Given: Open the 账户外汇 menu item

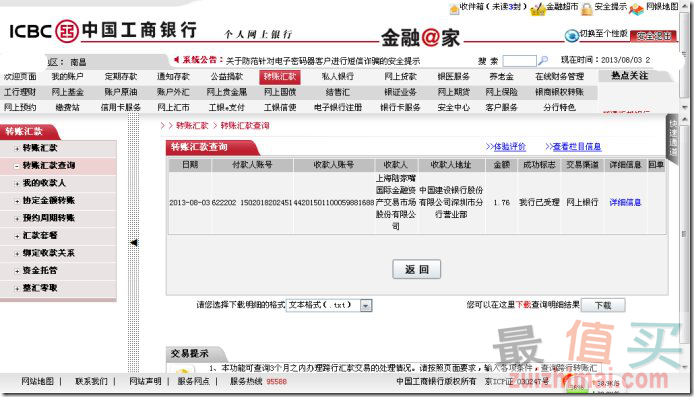Looking at the screenshot, I should (x=173, y=92).
